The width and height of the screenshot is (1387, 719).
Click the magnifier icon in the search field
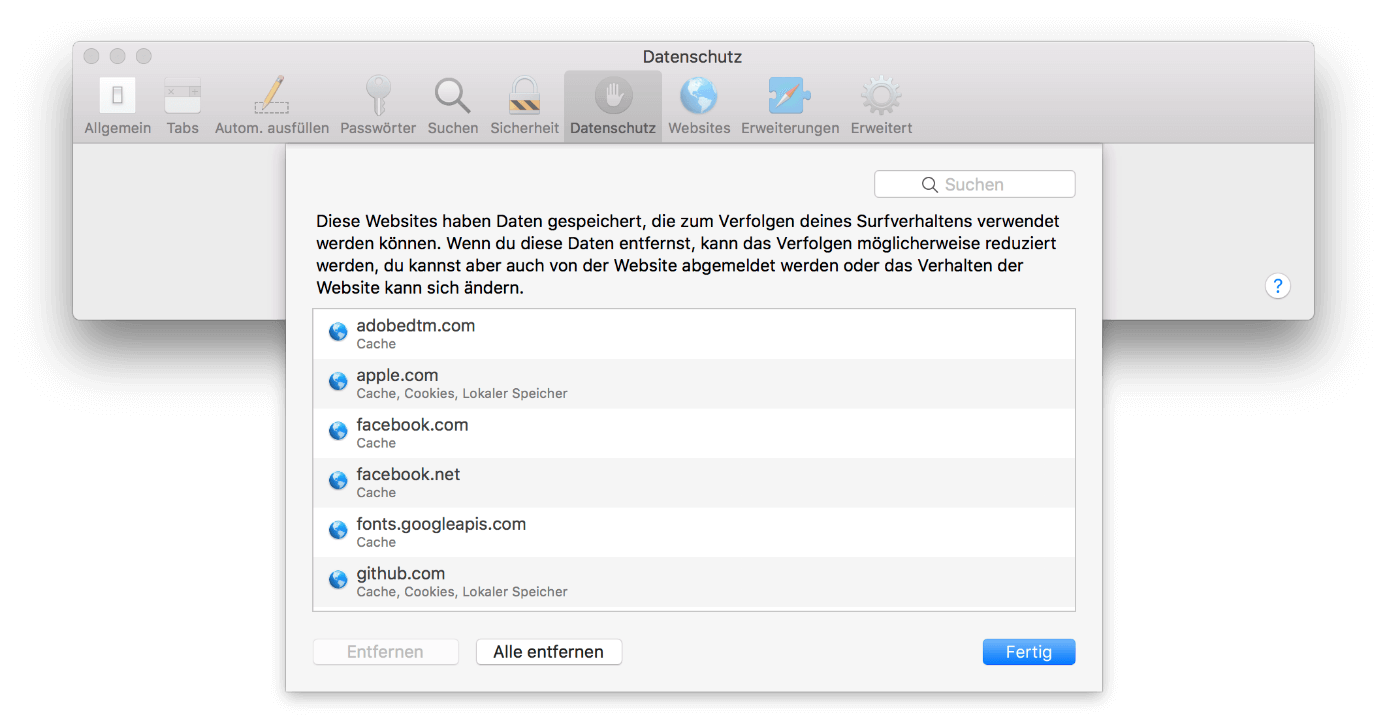tap(930, 185)
